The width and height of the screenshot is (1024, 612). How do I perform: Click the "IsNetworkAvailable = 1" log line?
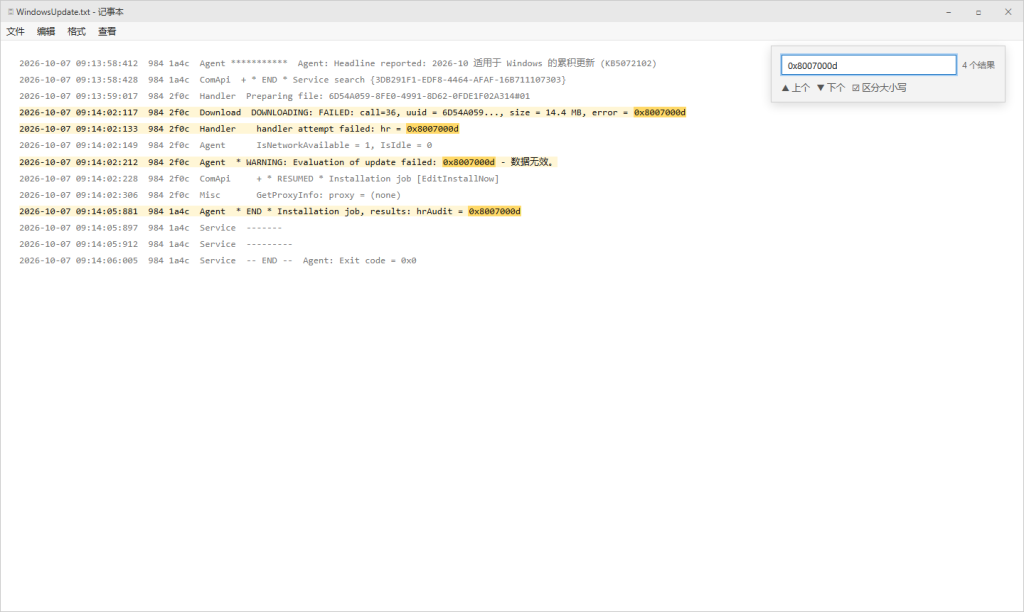click(x=225, y=145)
